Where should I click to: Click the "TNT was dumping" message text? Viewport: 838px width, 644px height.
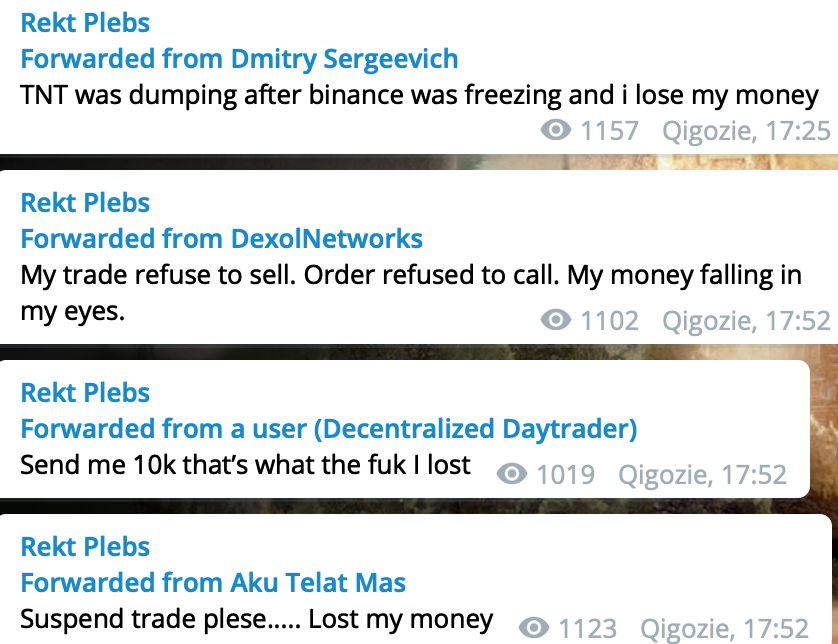point(419,95)
